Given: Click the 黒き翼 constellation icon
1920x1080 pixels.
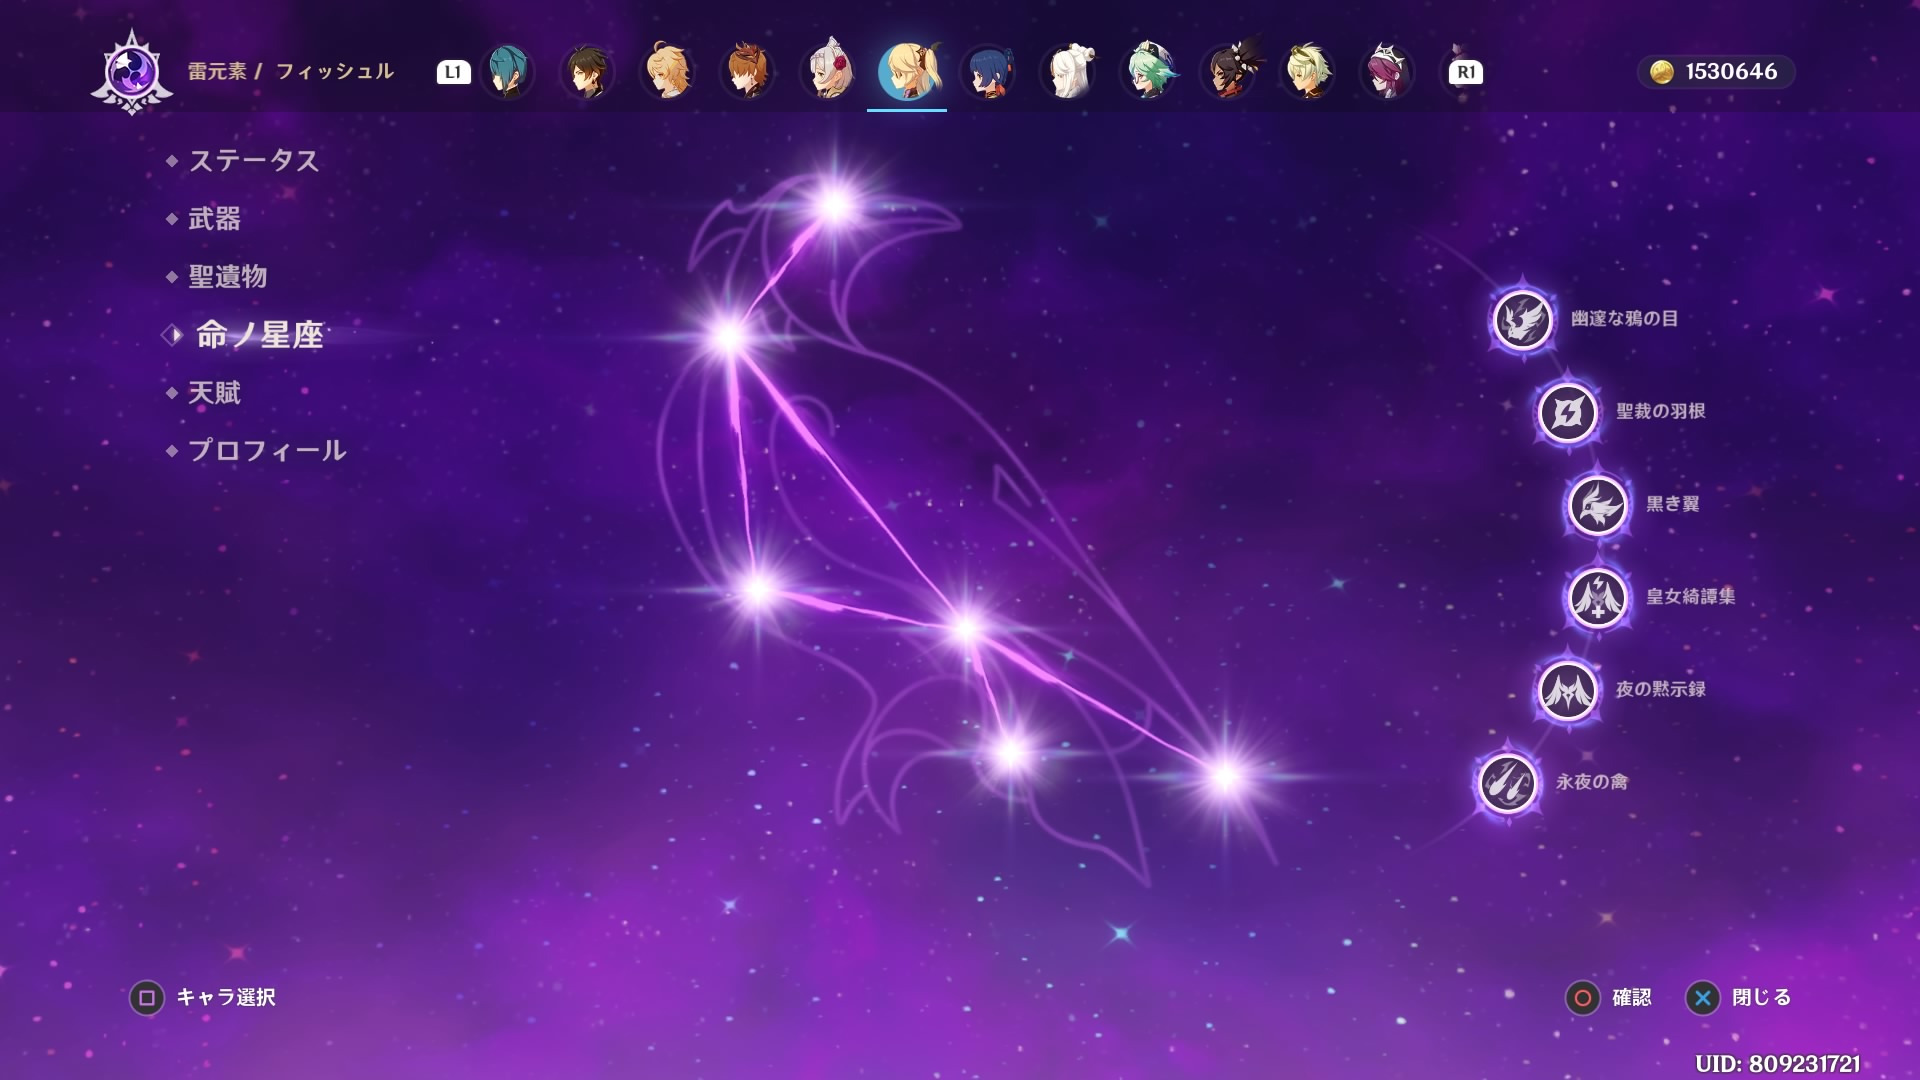Looking at the screenshot, I should point(1597,505).
